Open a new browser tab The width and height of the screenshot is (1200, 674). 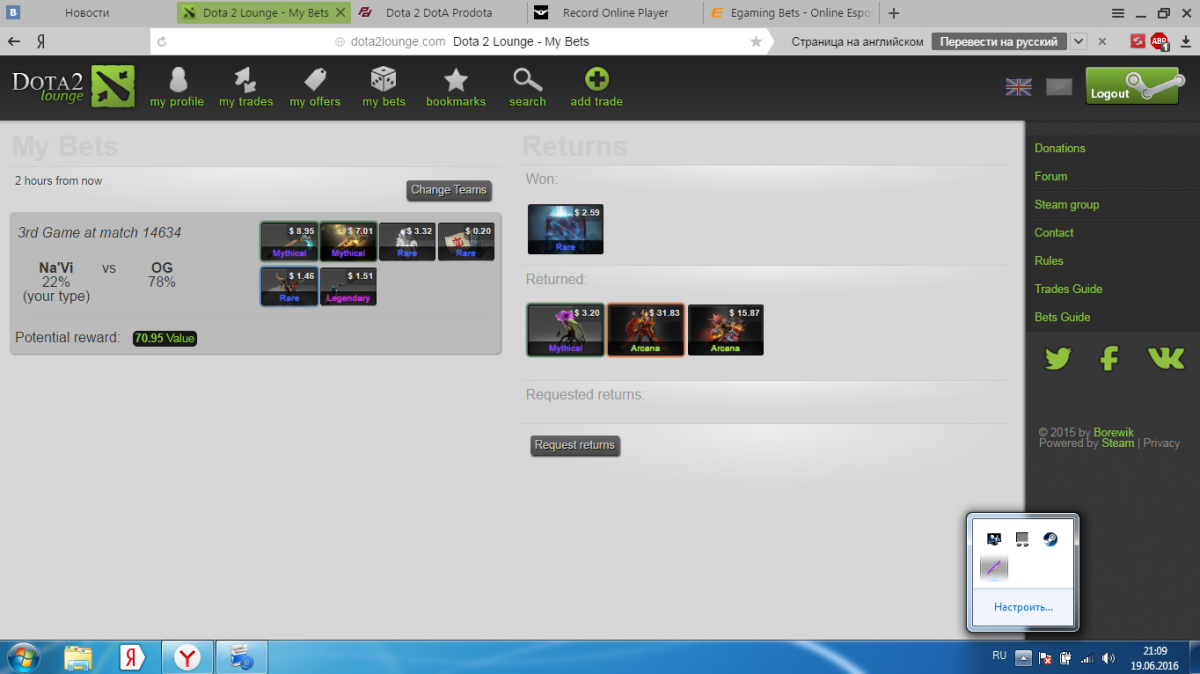coord(893,13)
